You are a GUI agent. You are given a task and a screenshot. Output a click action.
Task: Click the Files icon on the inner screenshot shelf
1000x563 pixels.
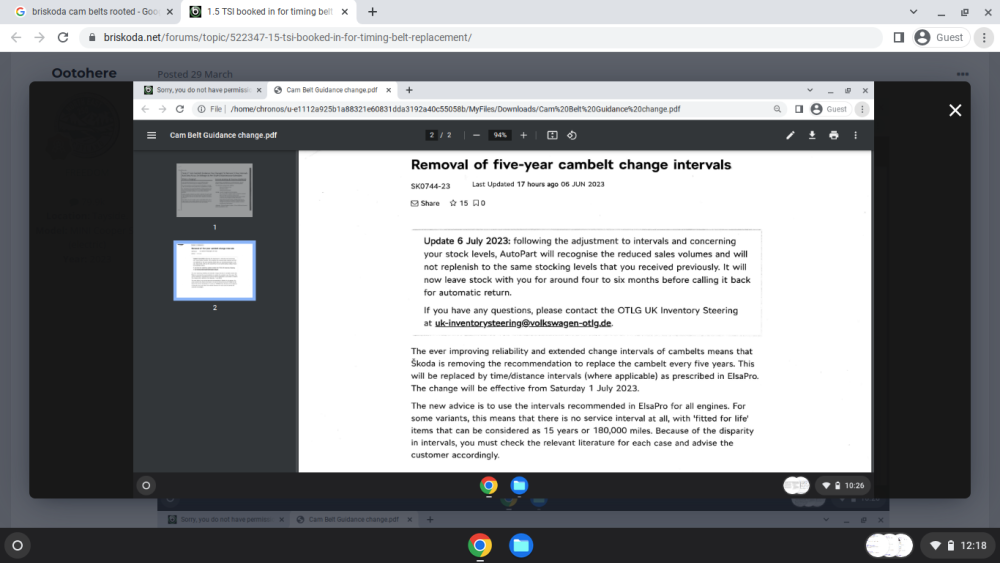pyautogui.click(x=519, y=485)
